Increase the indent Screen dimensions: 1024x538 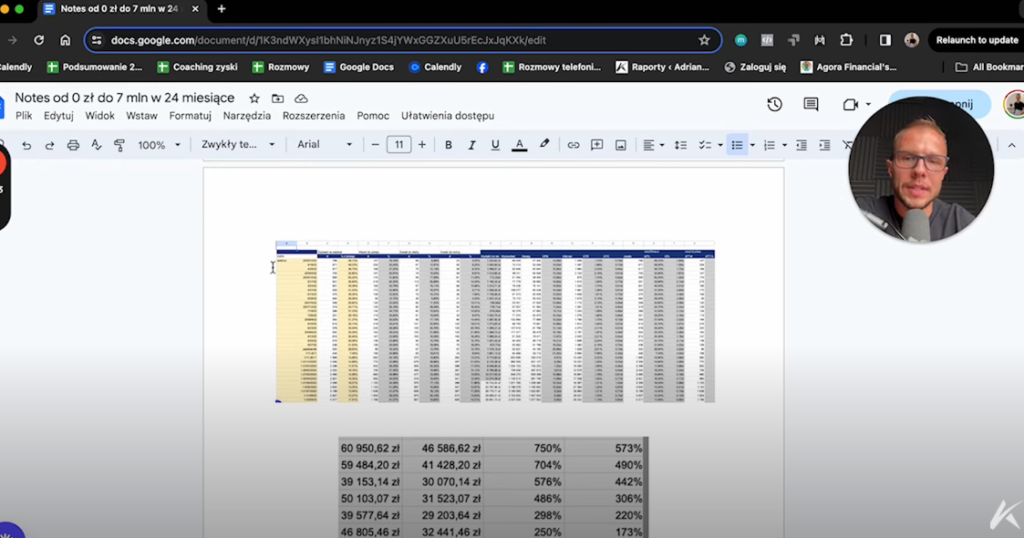point(825,145)
